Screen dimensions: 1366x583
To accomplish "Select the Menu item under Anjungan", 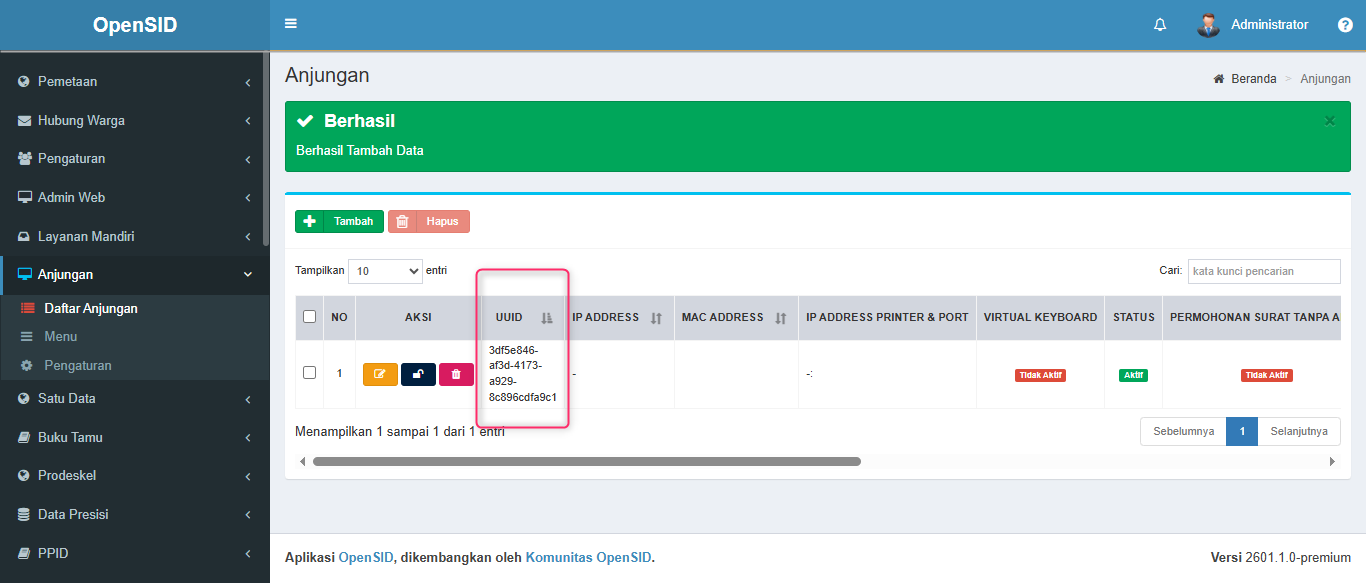I will [60, 337].
